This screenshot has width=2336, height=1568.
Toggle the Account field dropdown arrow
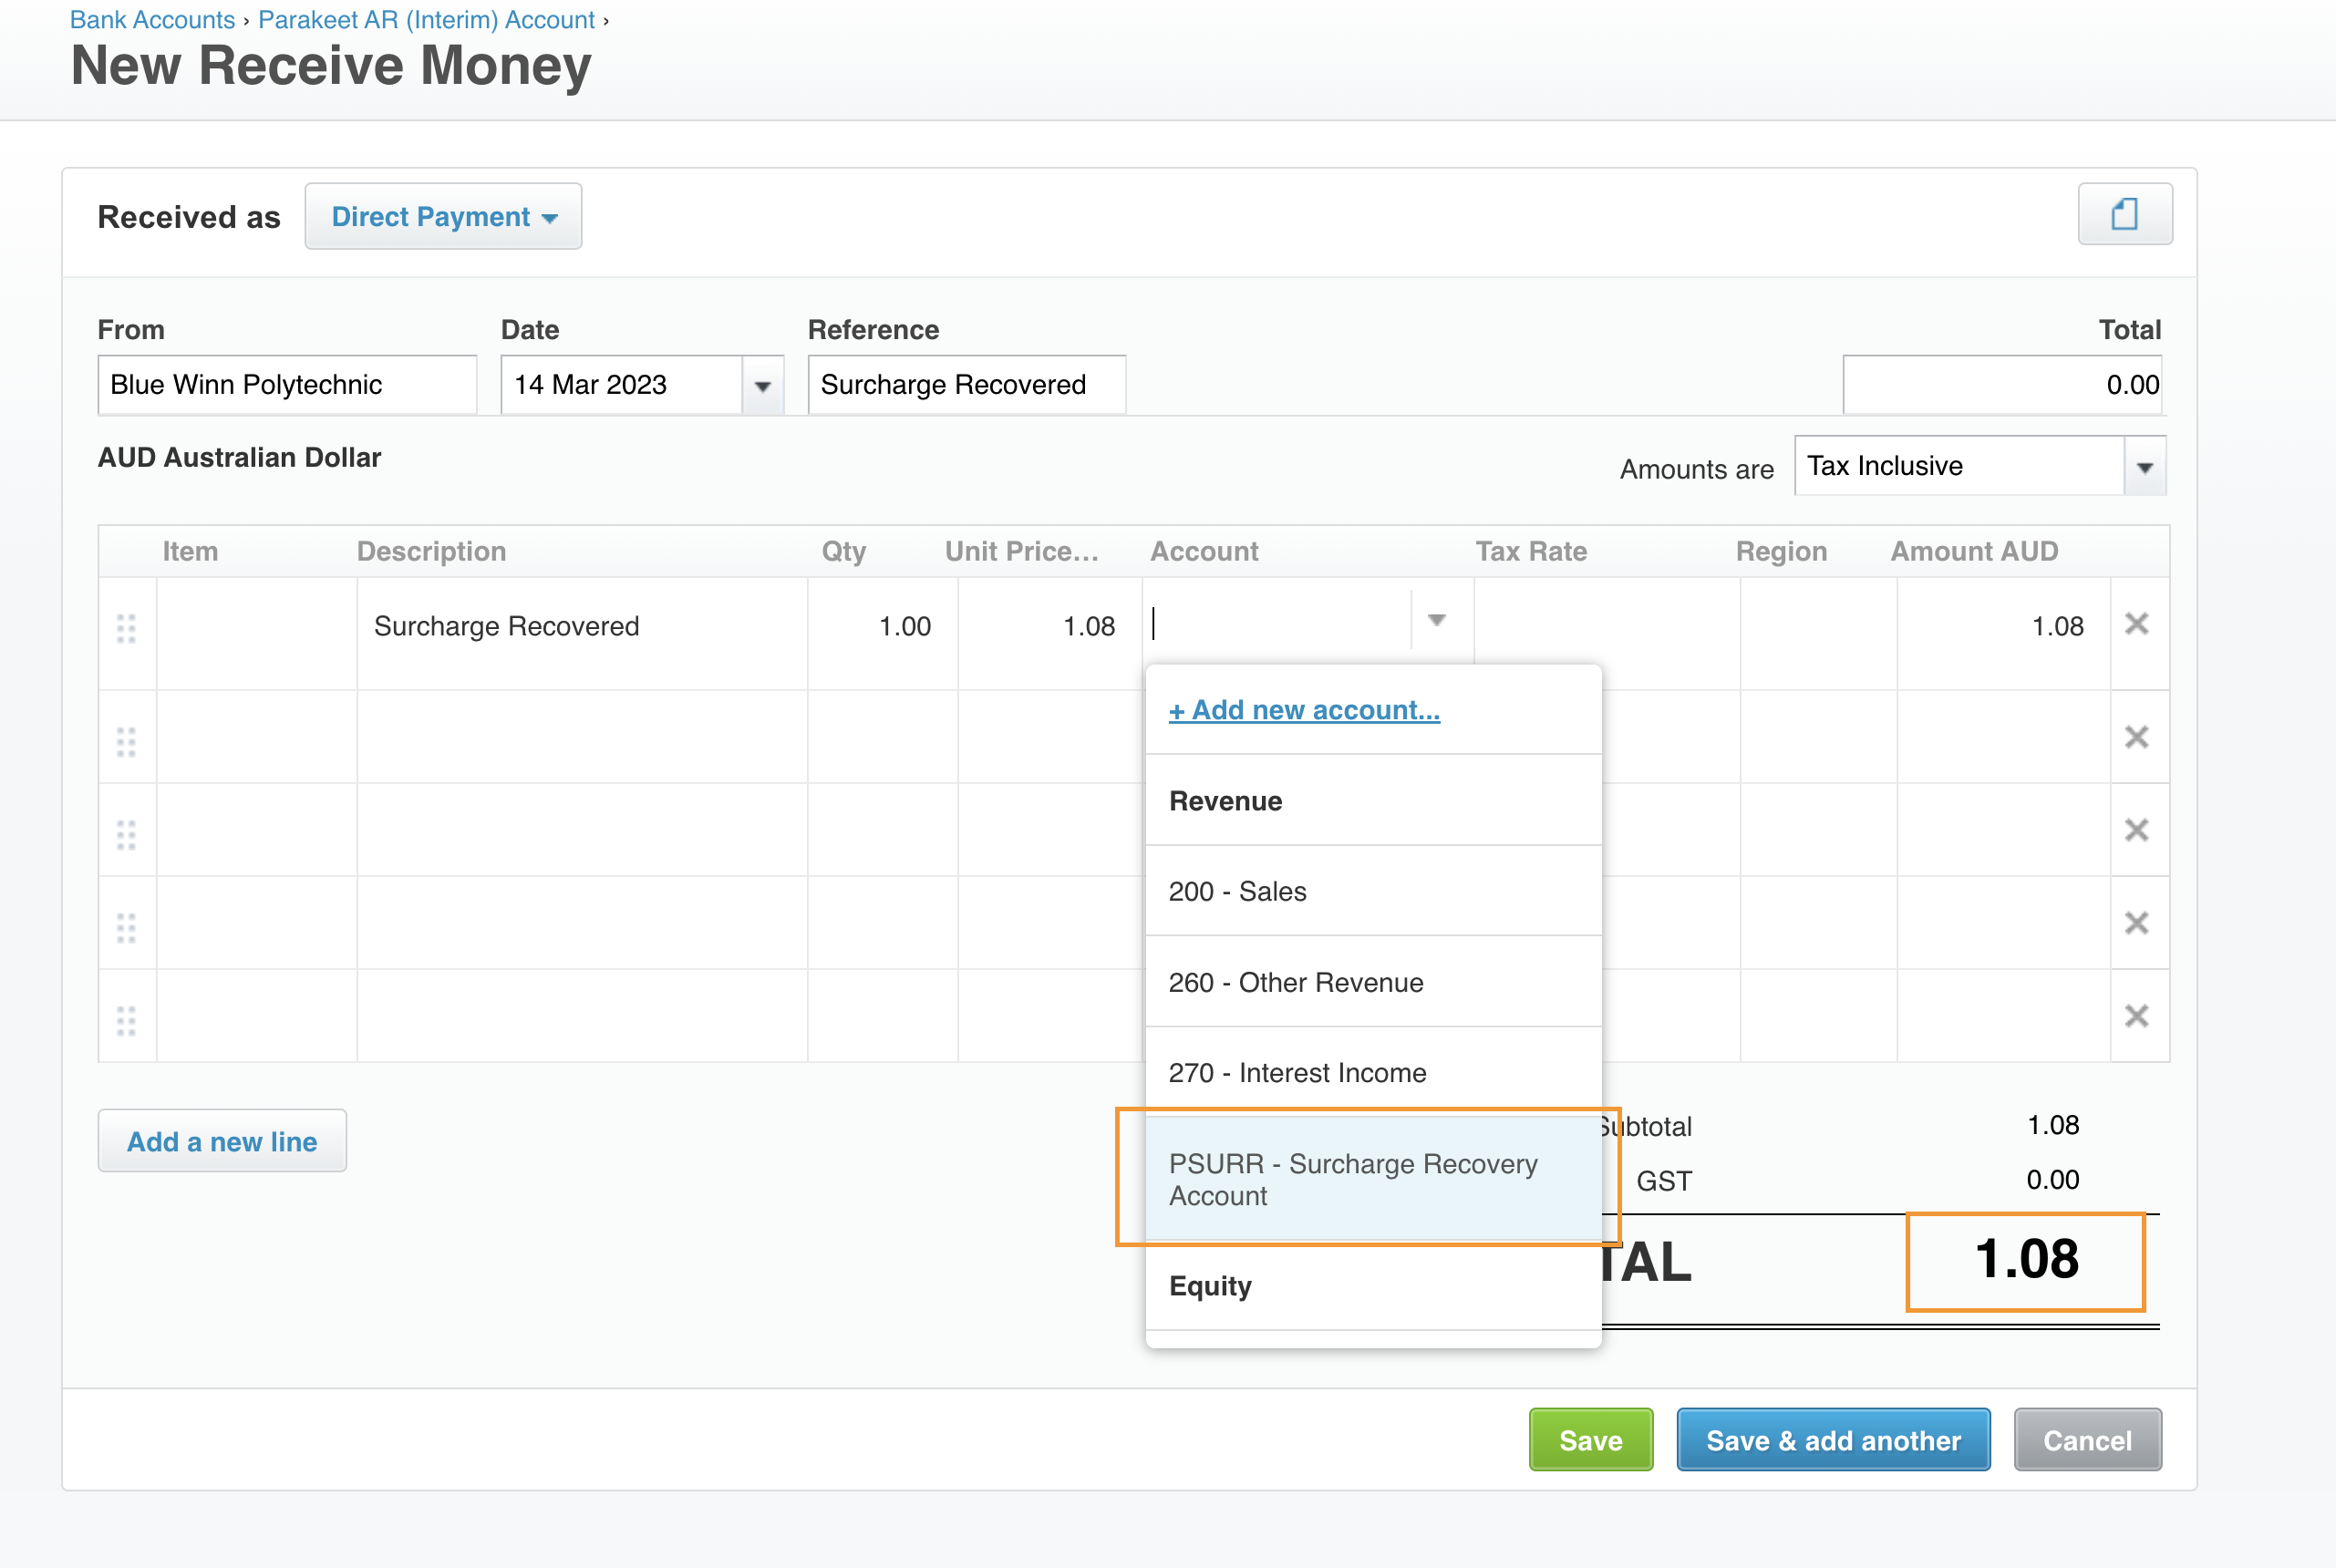(1436, 621)
